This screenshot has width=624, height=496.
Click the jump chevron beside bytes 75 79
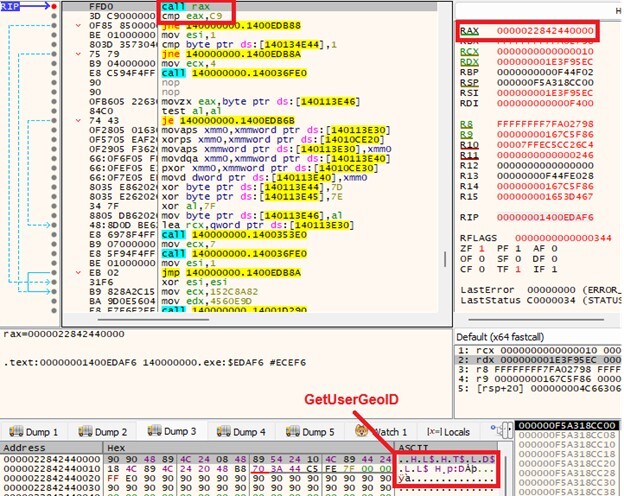78,54
